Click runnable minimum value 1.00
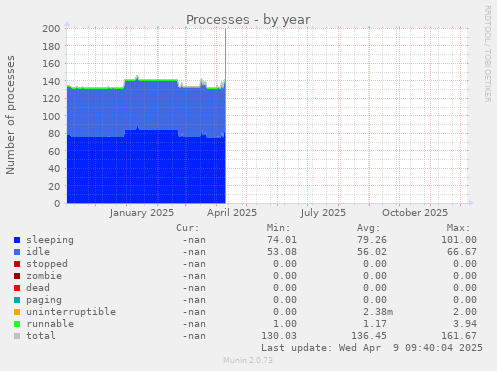497x371 pixels. [x=285, y=324]
